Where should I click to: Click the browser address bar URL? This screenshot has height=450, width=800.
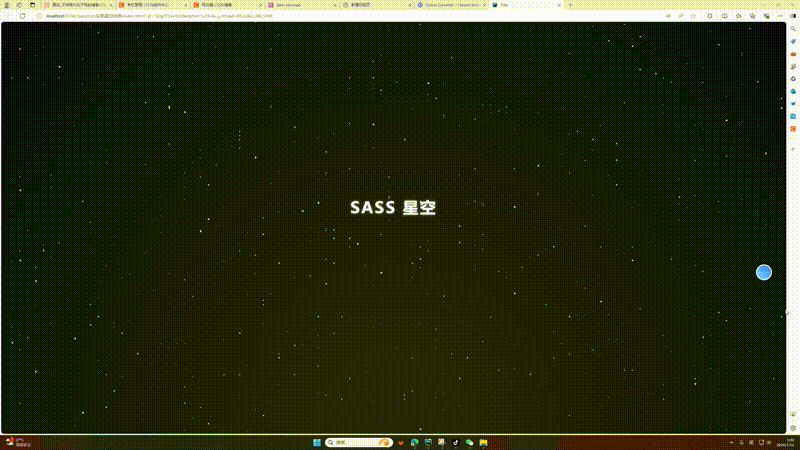[160, 16]
